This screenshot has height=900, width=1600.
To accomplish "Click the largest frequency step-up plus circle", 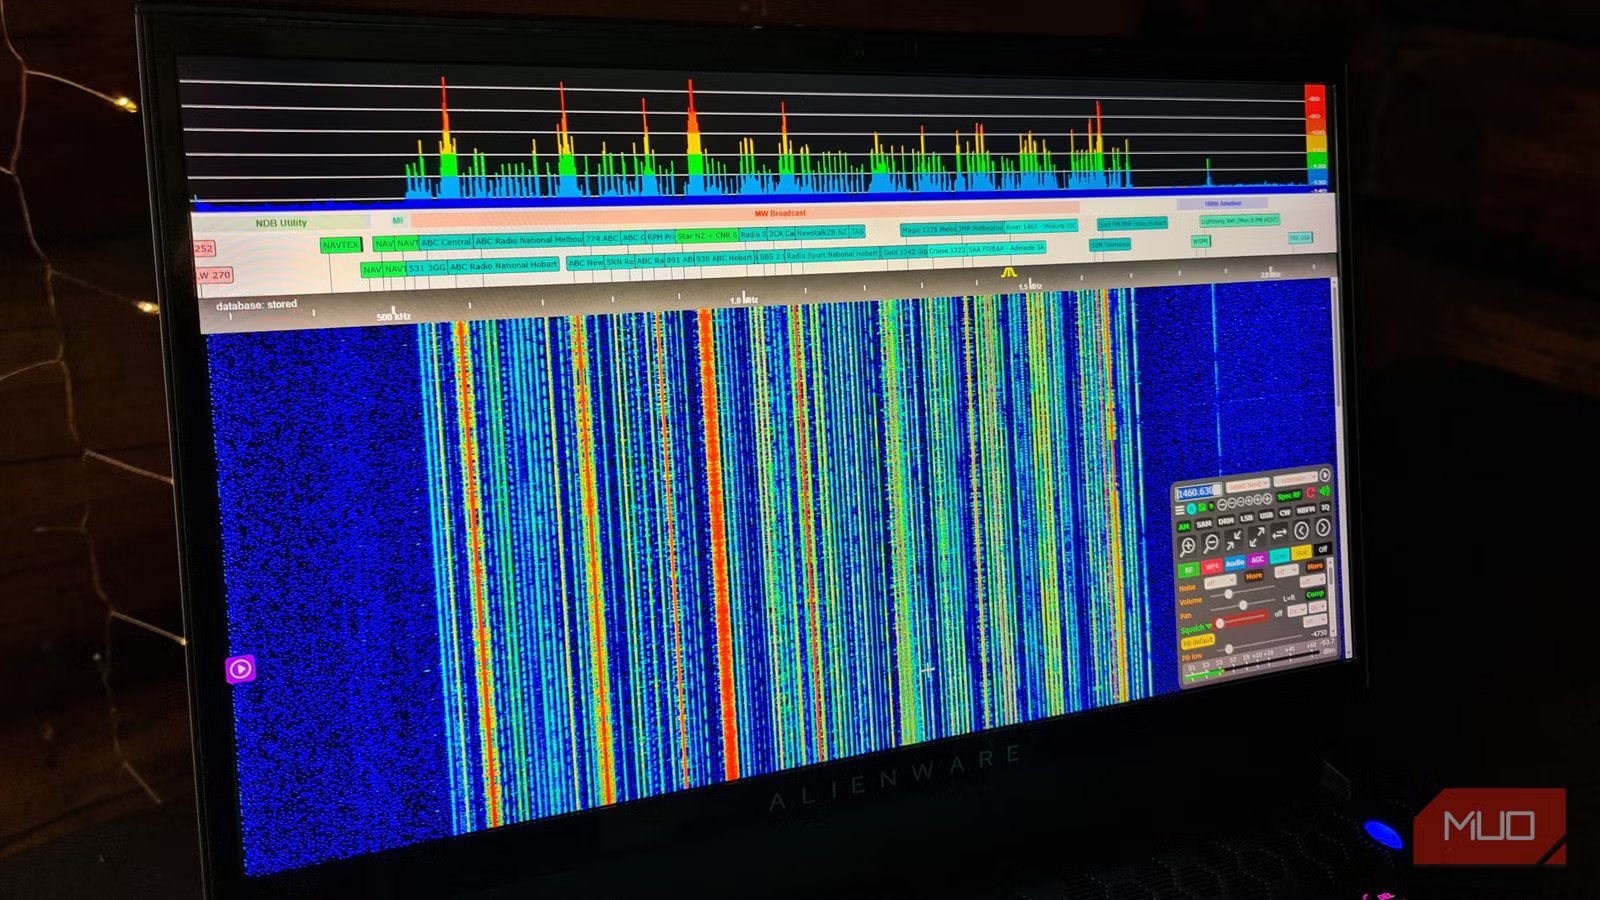I will pos(1267,499).
